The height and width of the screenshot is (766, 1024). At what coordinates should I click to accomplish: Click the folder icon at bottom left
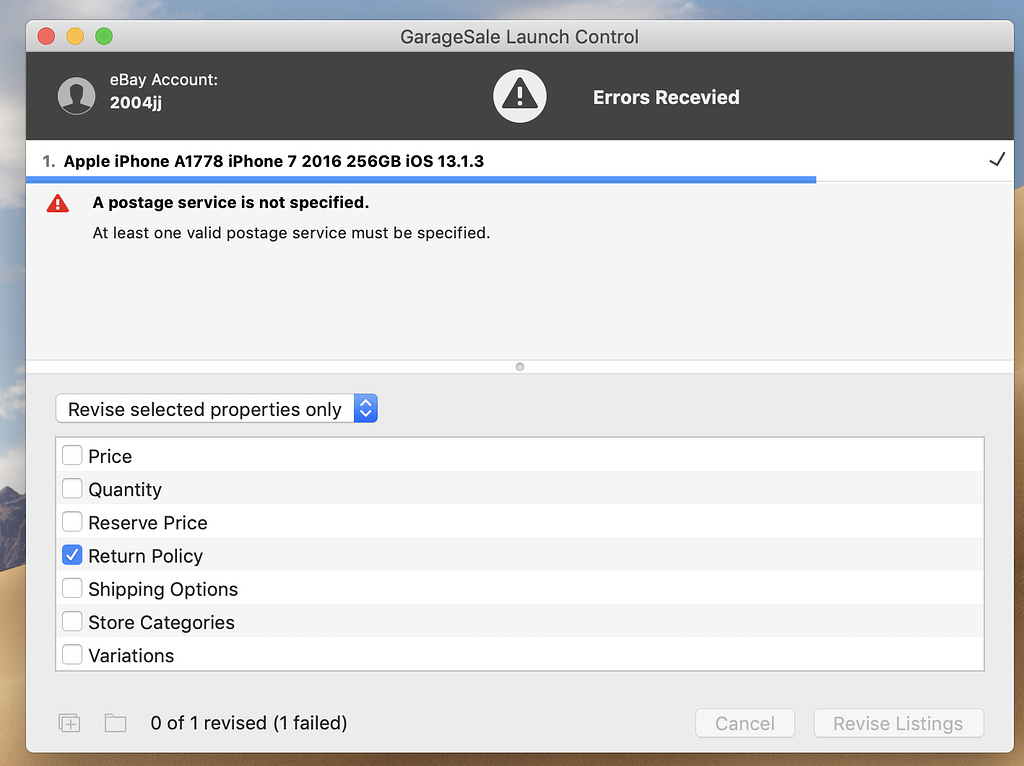116,723
